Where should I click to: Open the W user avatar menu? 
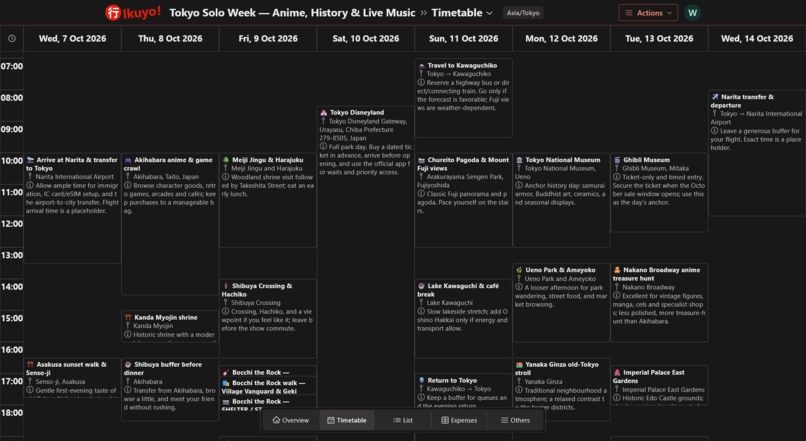tap(692, 13)
